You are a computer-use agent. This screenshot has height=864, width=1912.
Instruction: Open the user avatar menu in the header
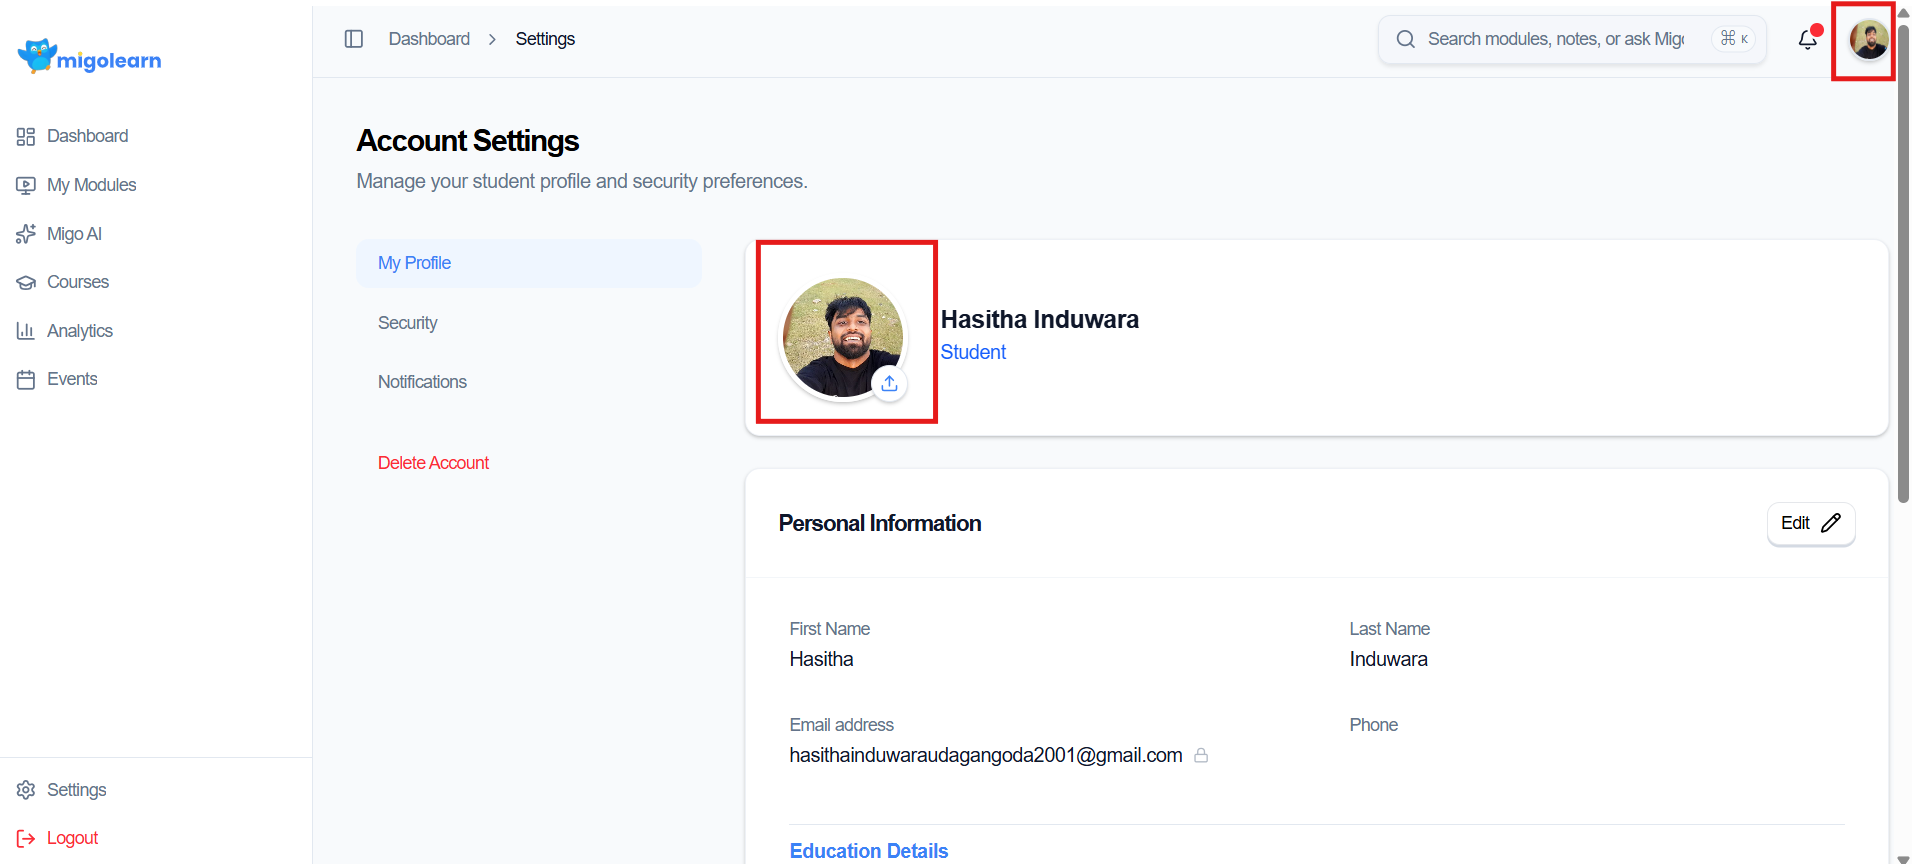pyautogui.click(x=1868, y=40)
